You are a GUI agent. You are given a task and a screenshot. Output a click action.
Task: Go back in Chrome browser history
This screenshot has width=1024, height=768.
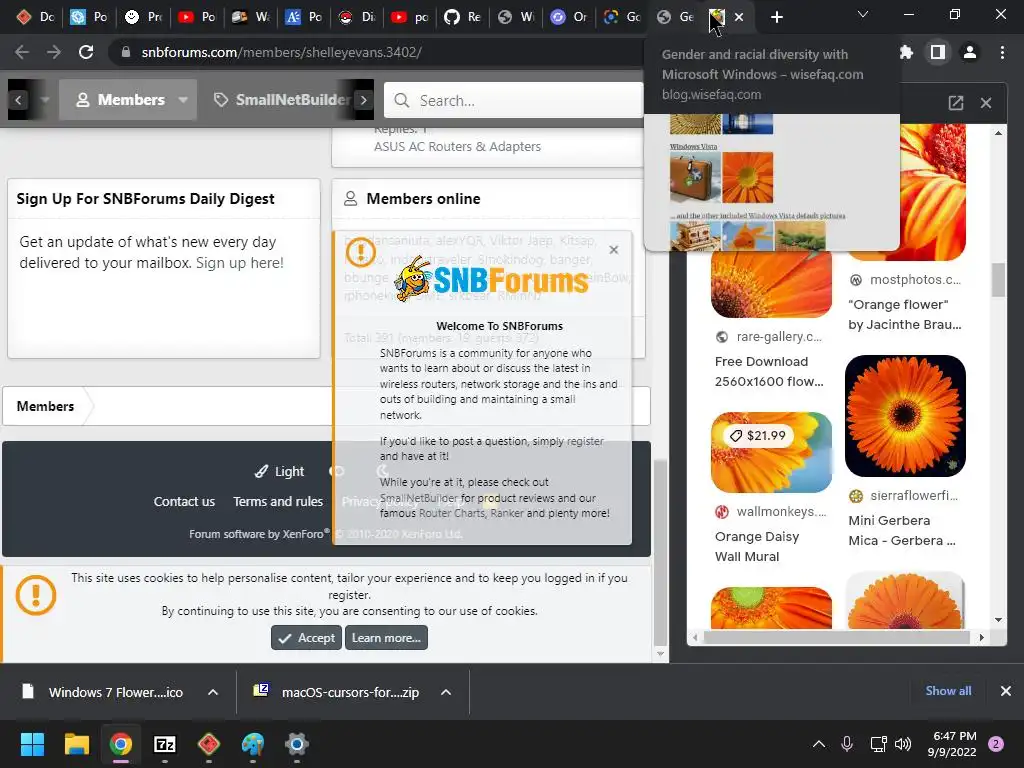pos(22,52)
